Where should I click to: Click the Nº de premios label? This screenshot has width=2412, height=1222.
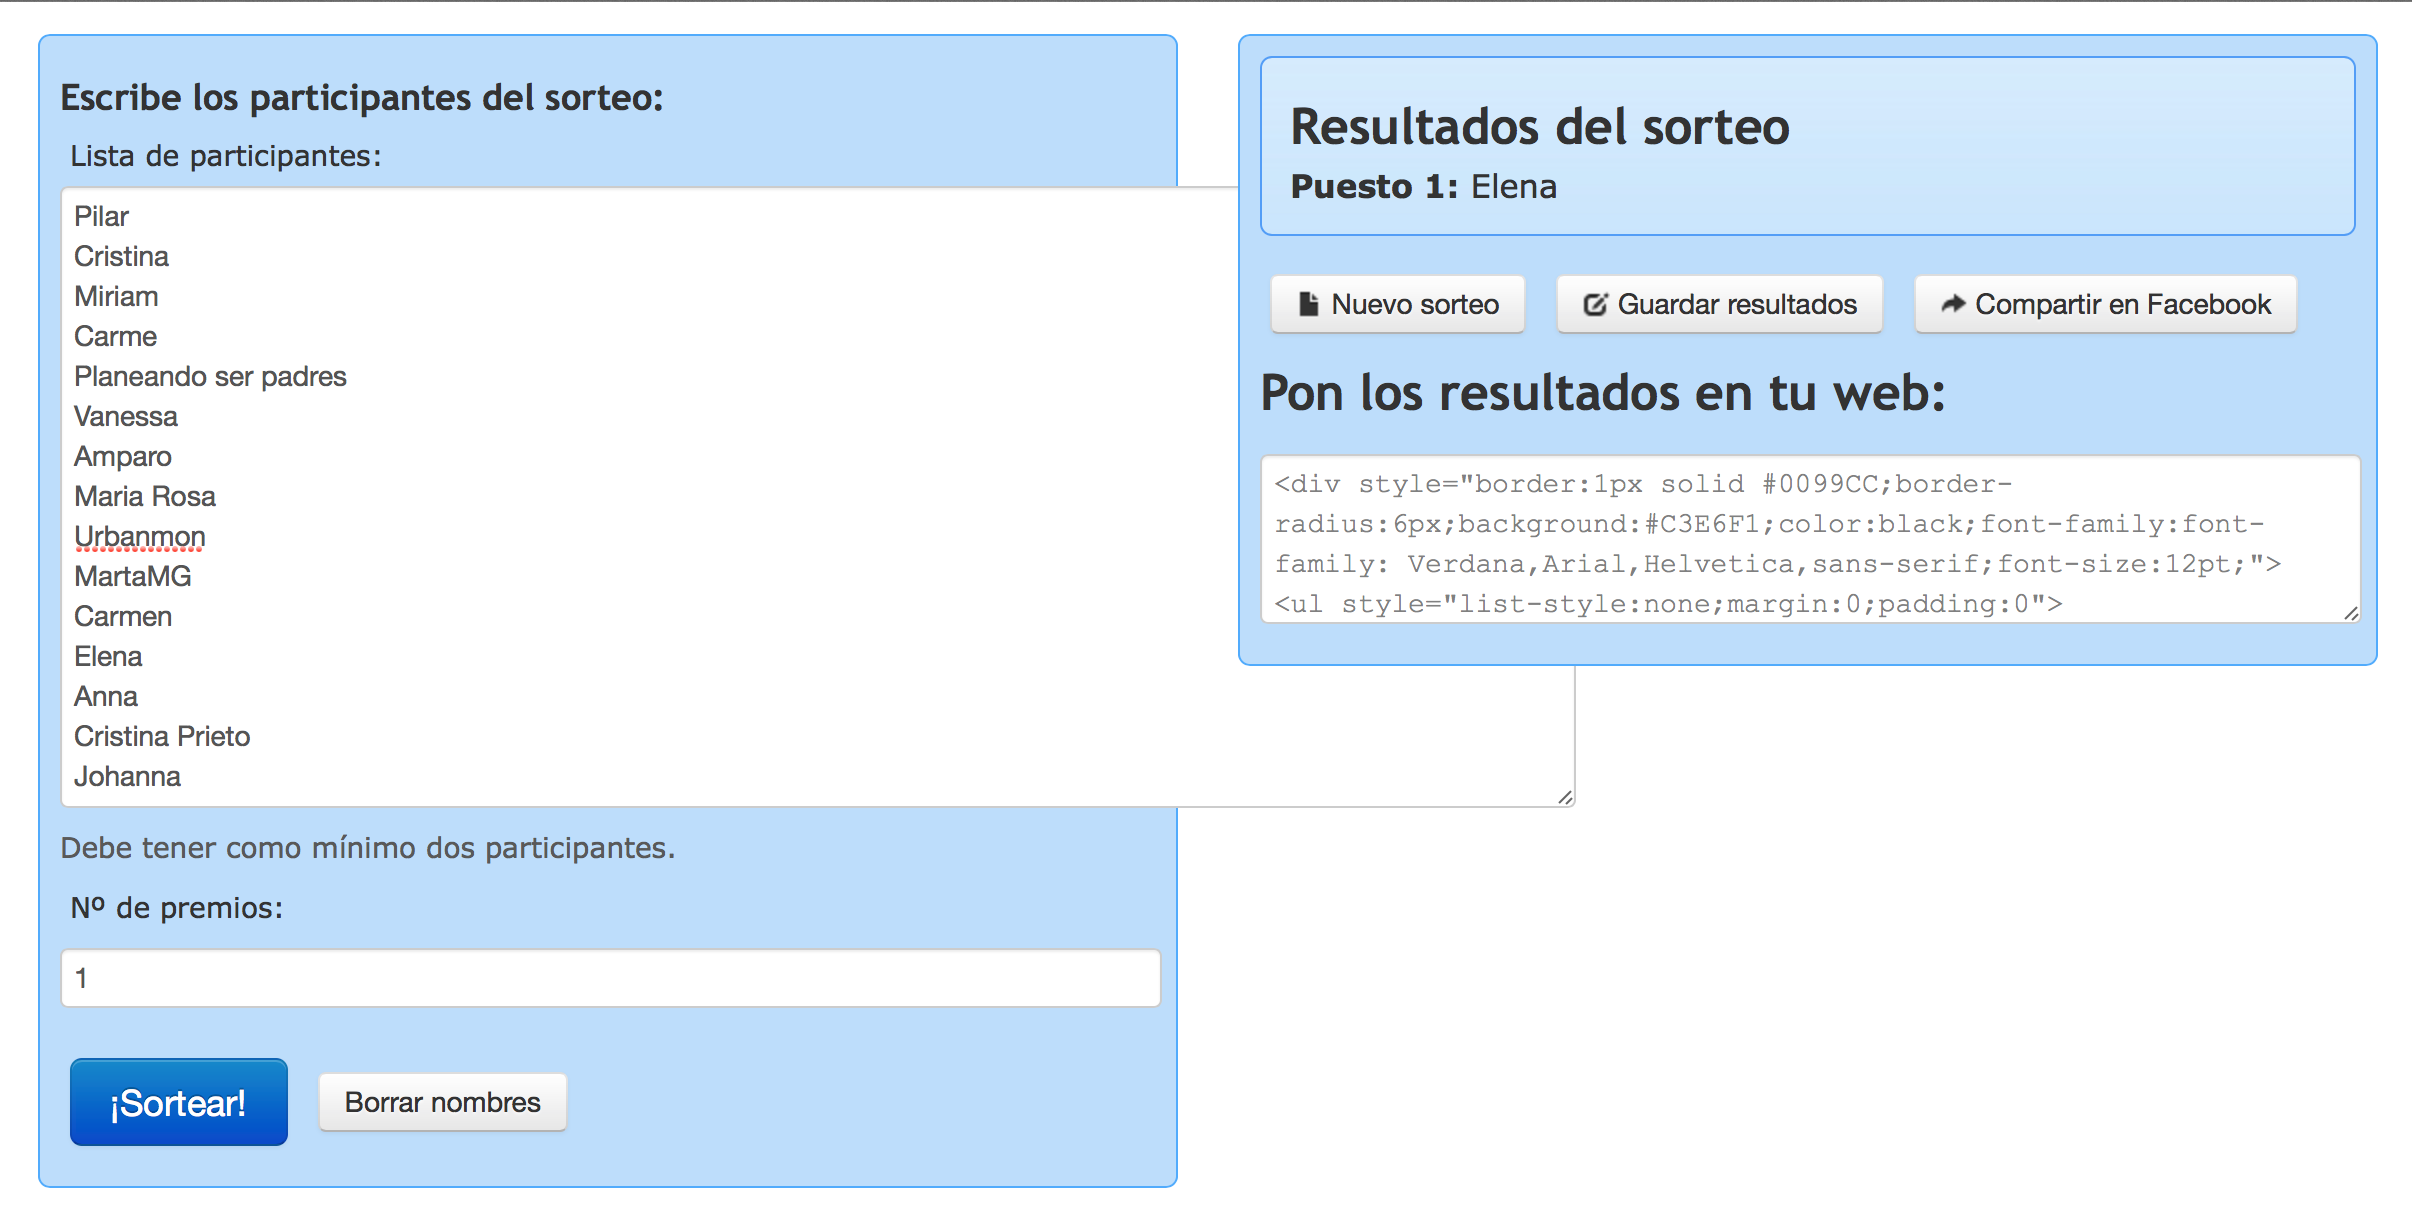point(177,908)
